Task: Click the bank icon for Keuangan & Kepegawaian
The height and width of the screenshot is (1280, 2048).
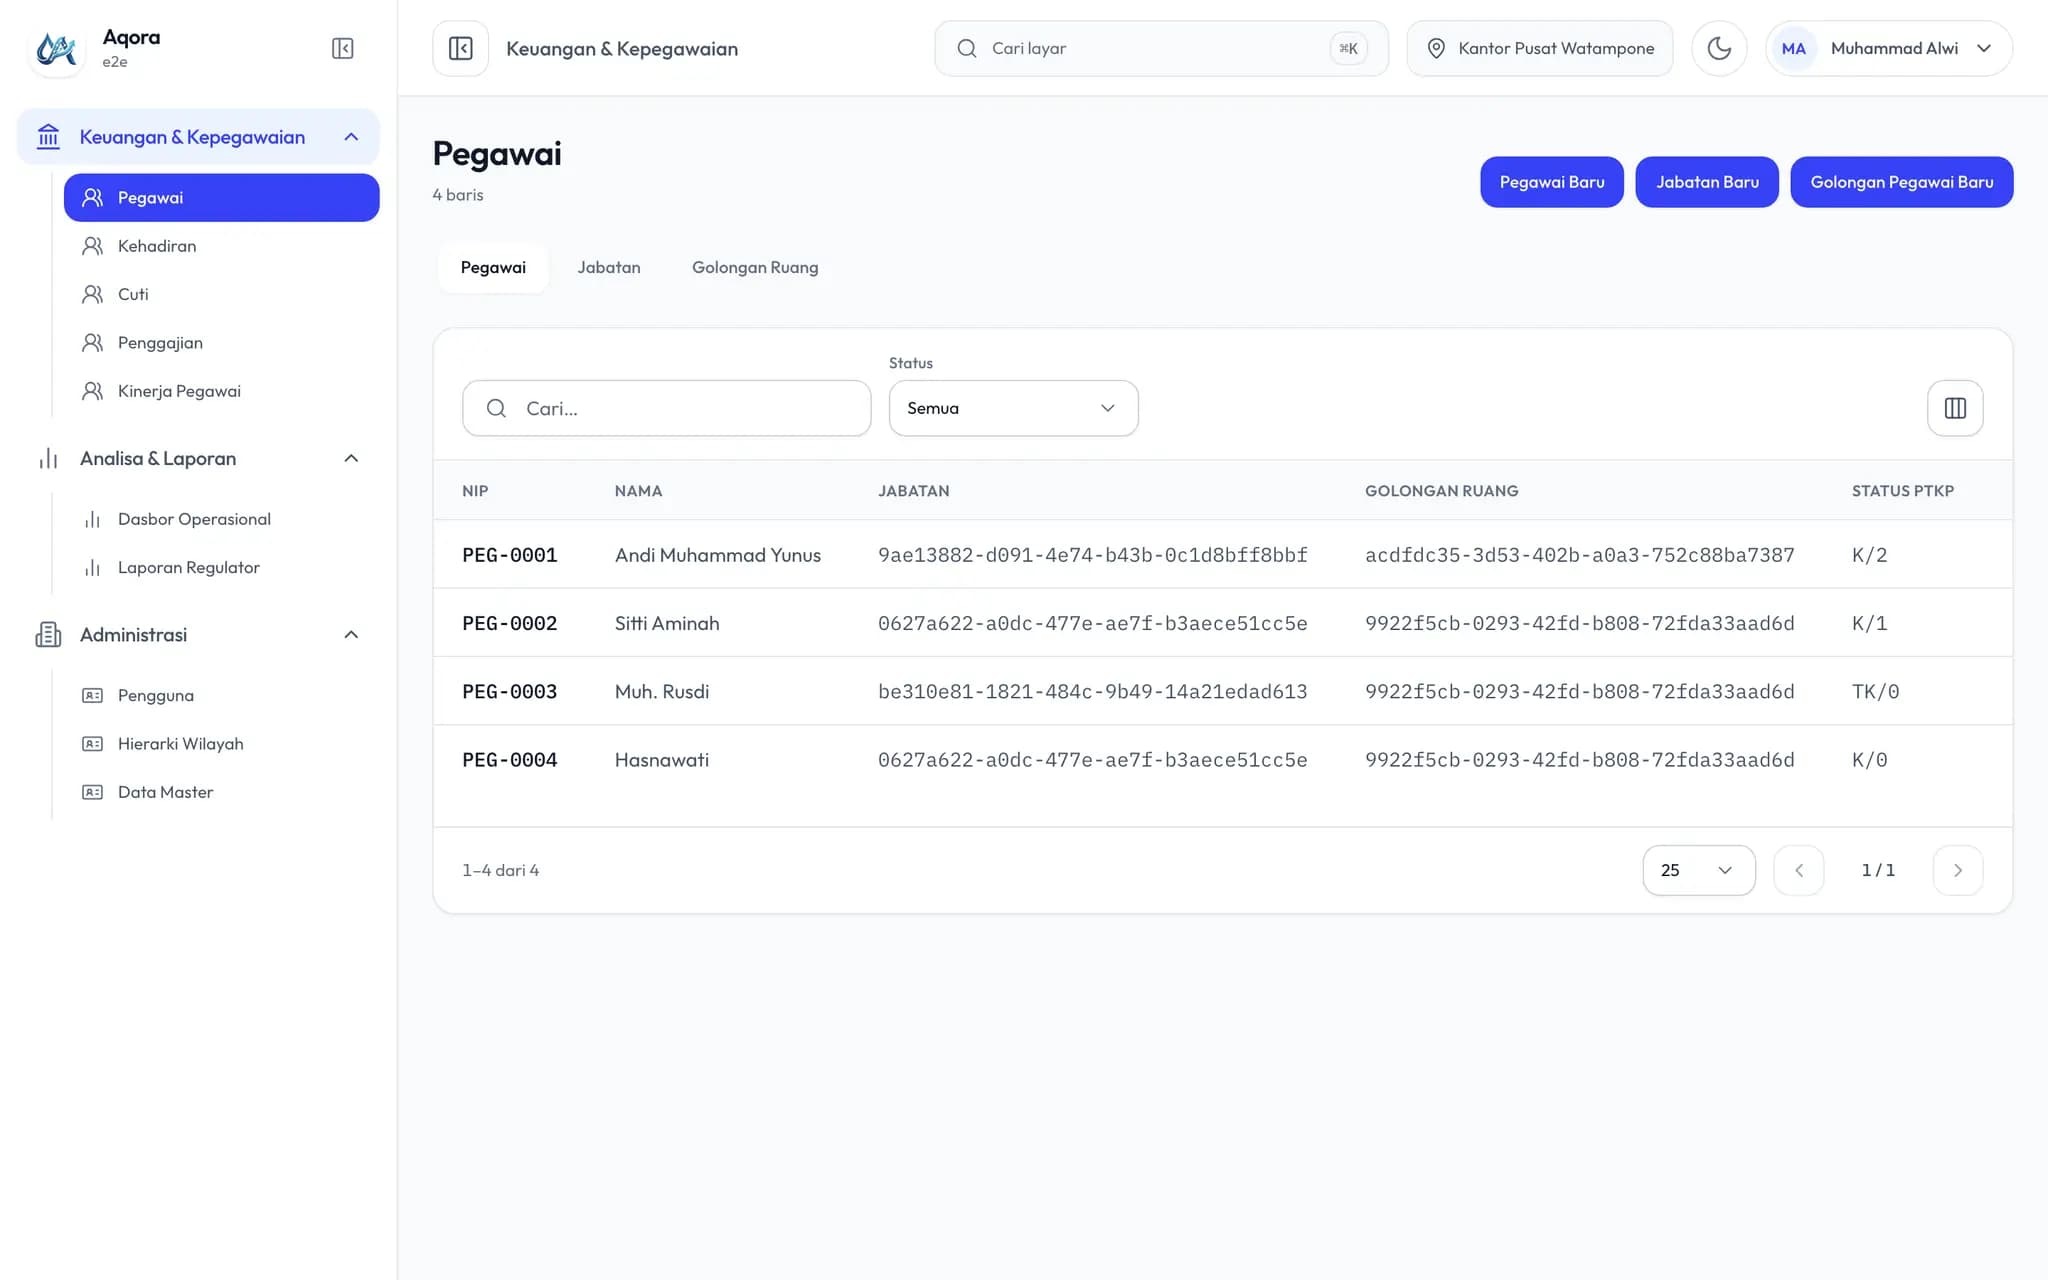Action: pyautogui.click(x=48, y=137)
